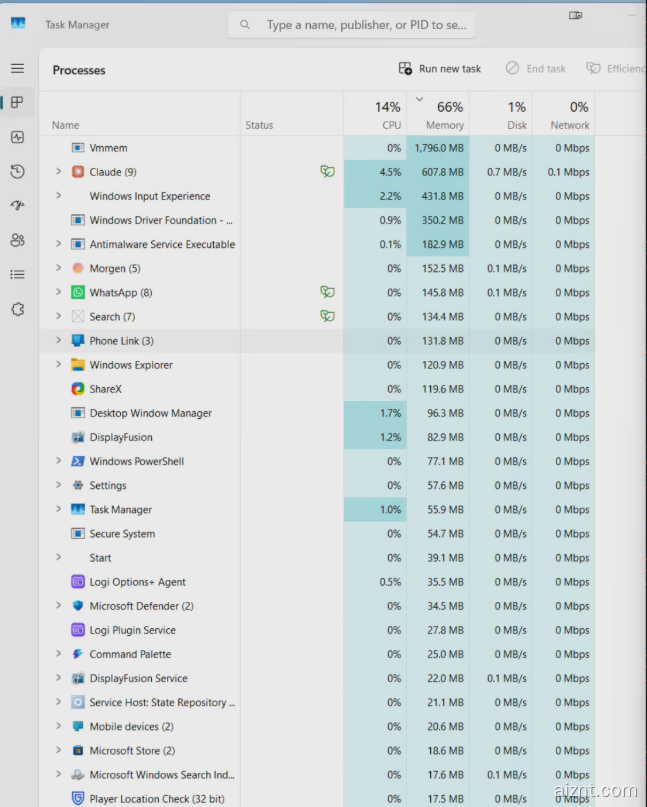This screenshot has width=647, height=807.
Task: Select the Secure System process row
Action: (317, 533)
